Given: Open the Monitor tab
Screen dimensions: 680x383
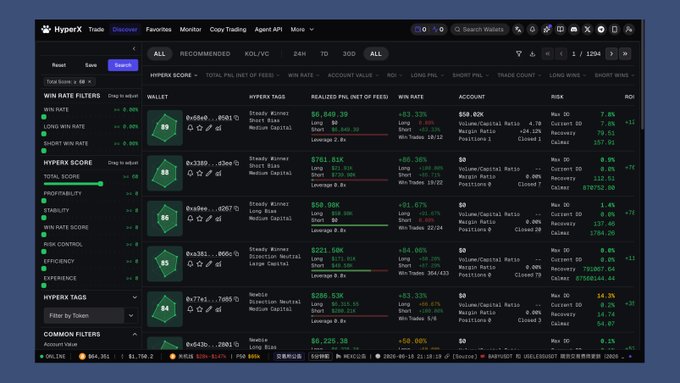Looking at the screenshot, I should pyautogui.click(x=190, y=29).
